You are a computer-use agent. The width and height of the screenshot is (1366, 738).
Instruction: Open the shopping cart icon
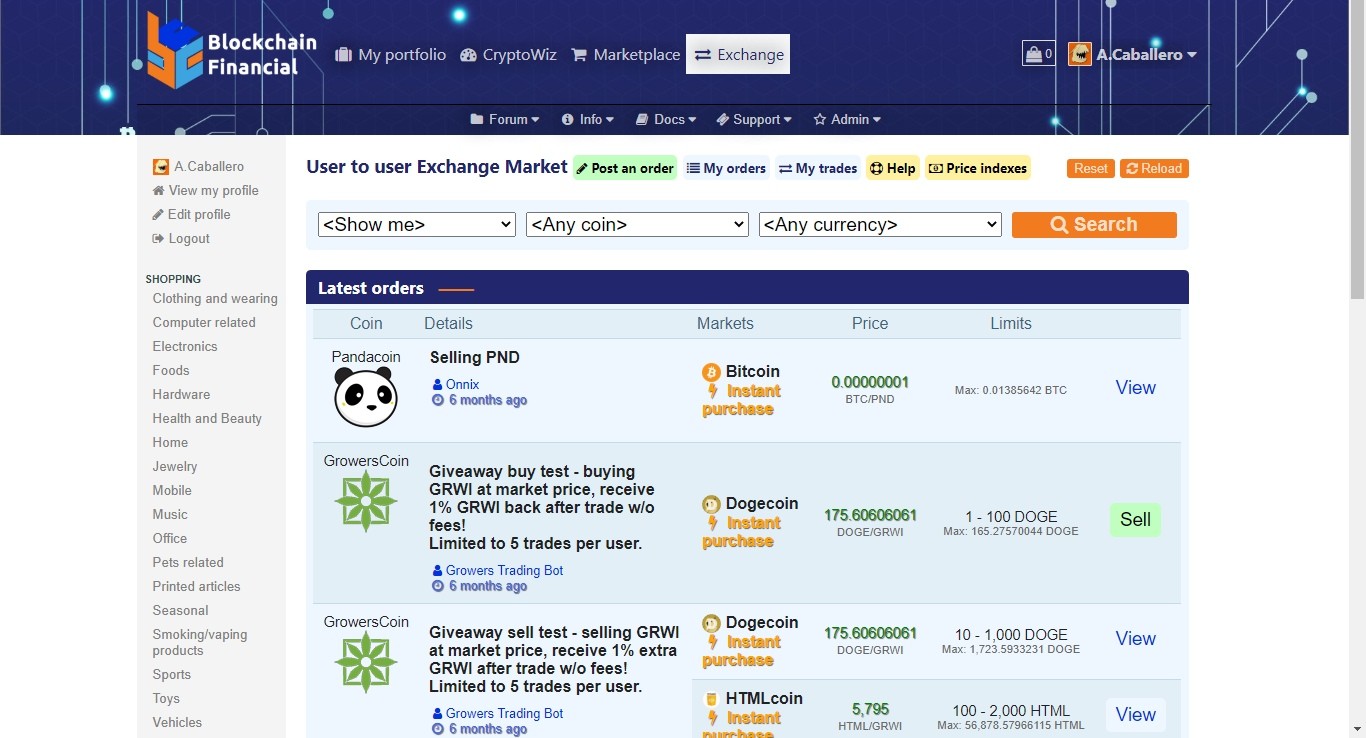click(1038, 54)
